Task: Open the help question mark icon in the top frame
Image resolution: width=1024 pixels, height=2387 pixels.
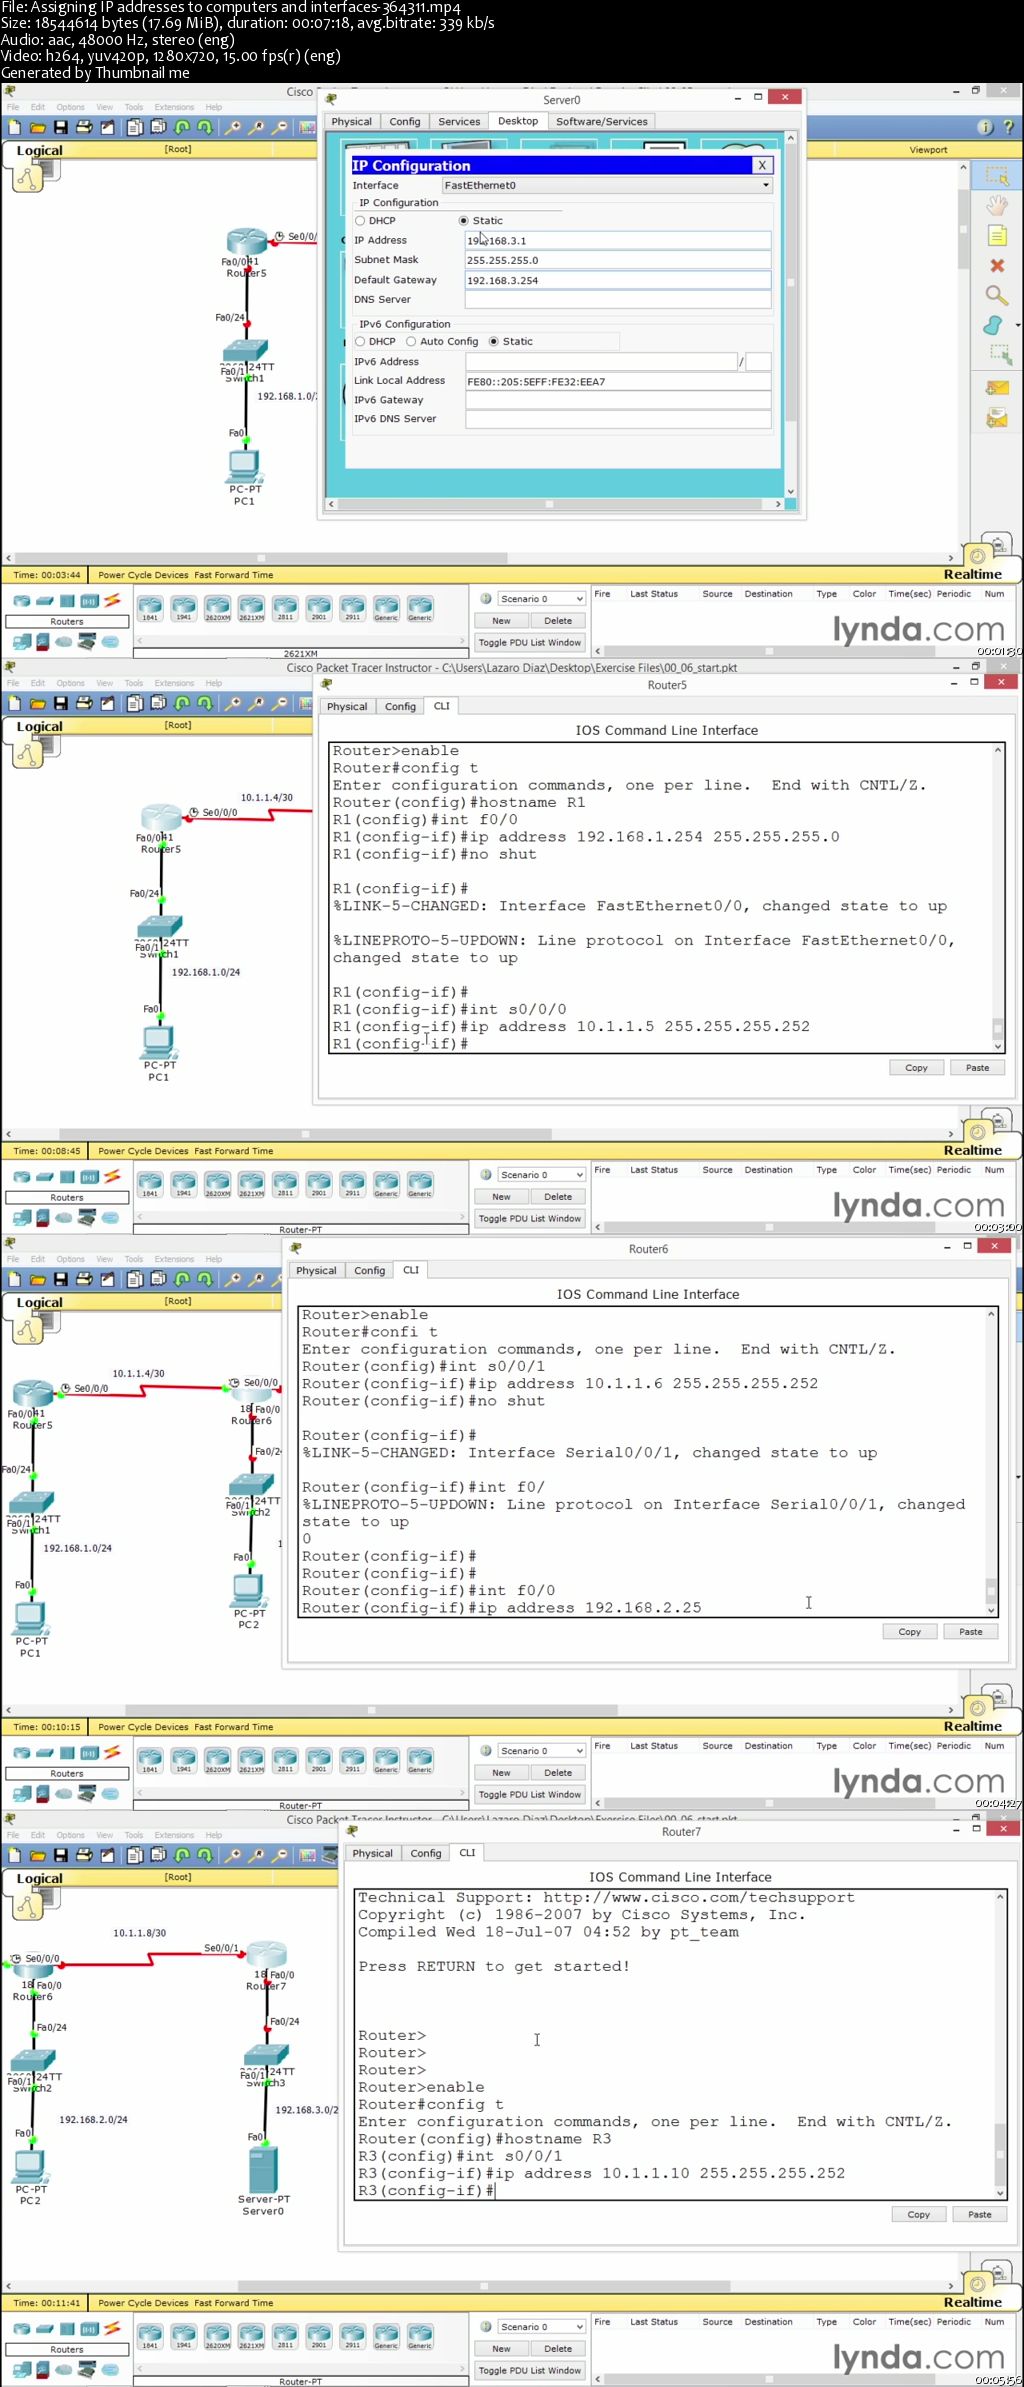Action: 1007,127
